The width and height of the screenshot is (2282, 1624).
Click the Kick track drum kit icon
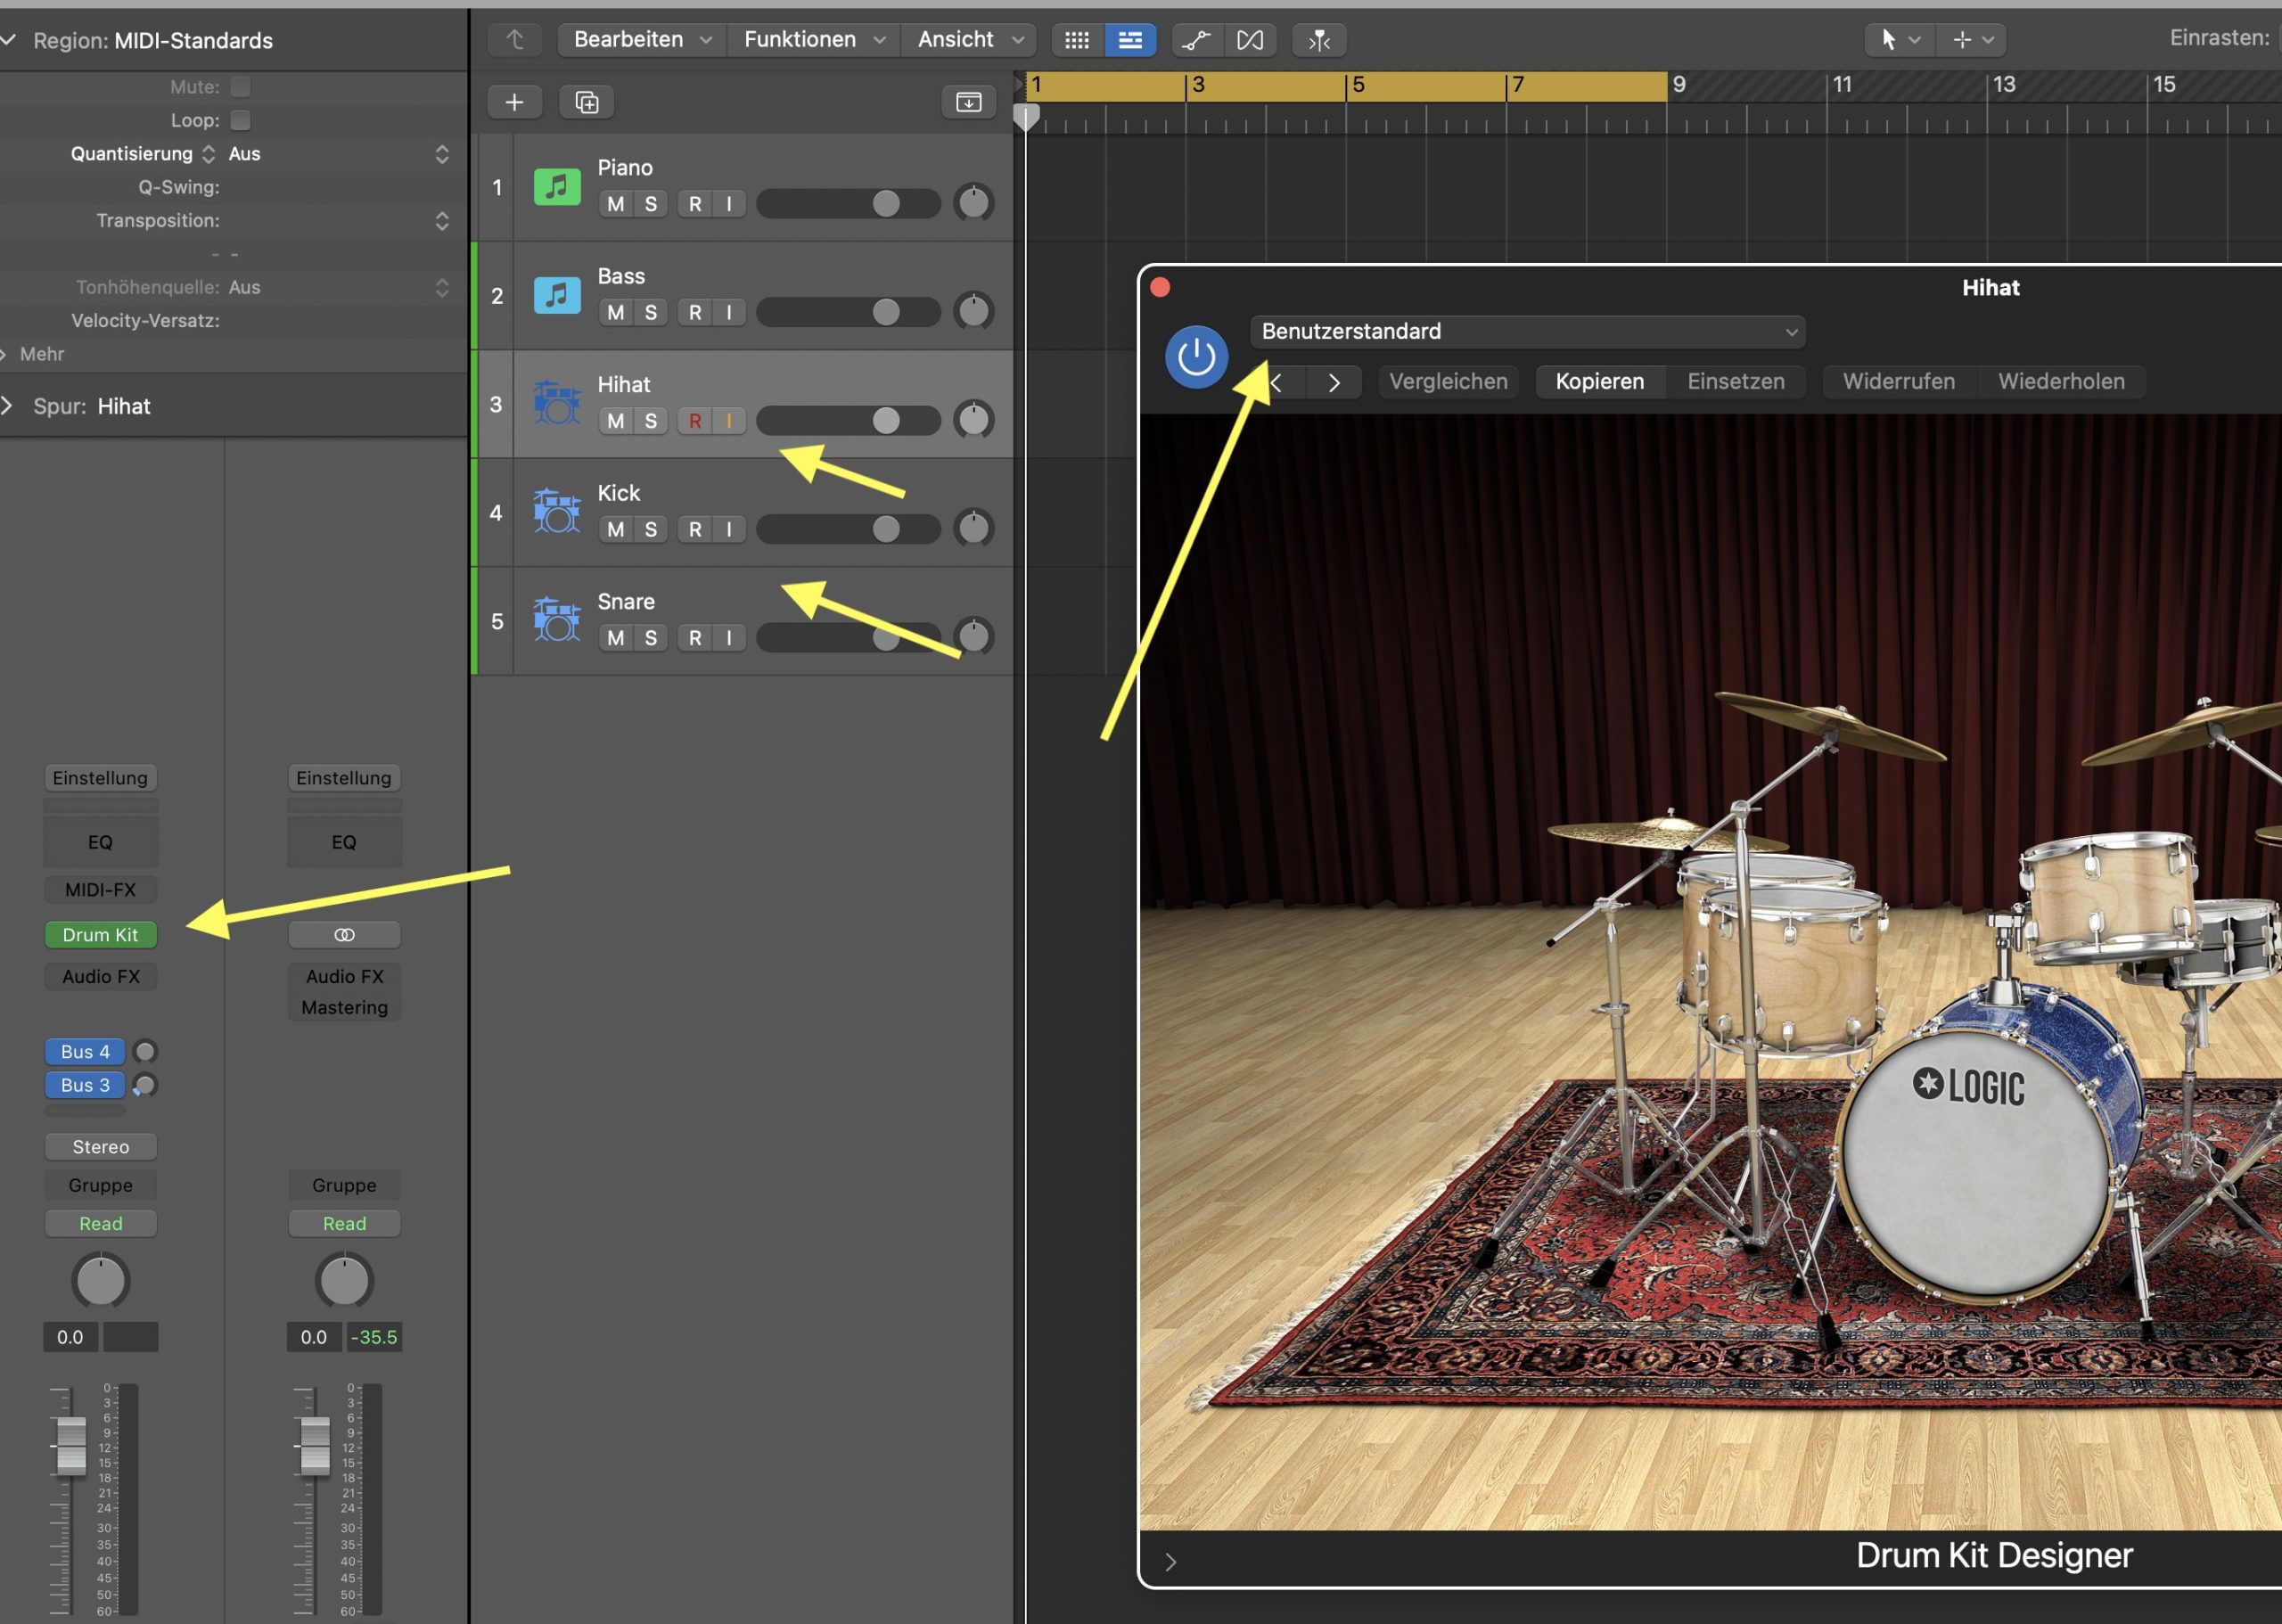point(557,510)
